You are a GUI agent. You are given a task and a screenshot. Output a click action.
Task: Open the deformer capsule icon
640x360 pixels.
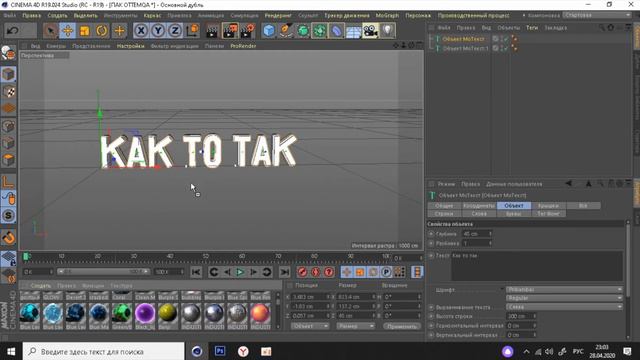point(337,31)
